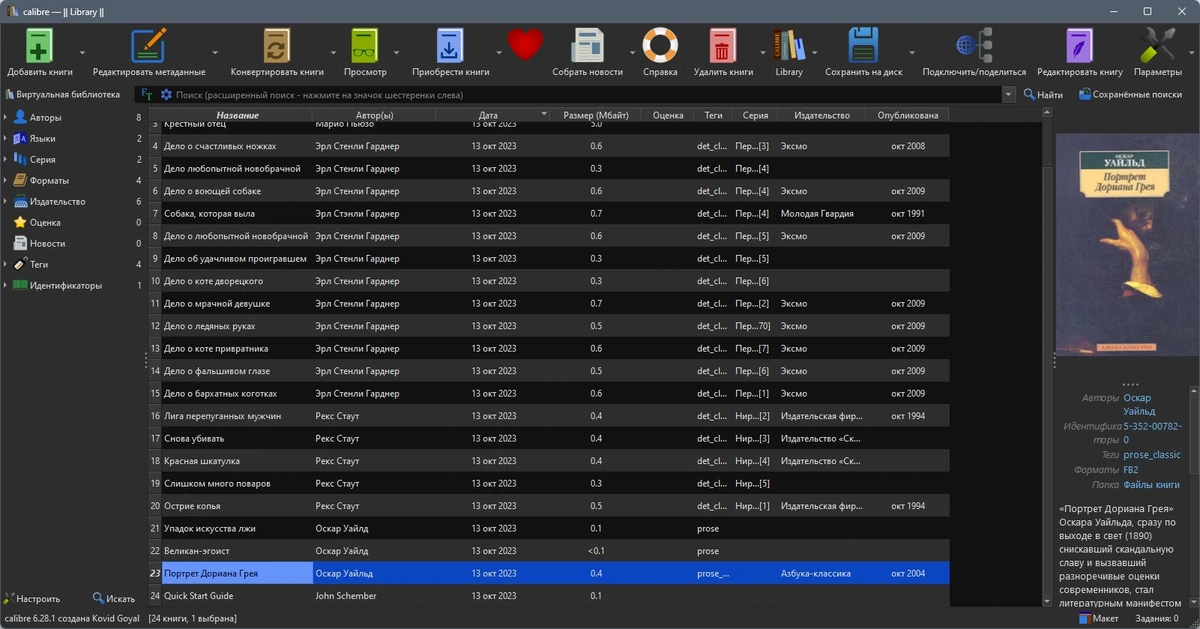Click the Удалить книги trash icon
The height and width of the screenshot is (629, 1200).
pyautogui.click(x=723, y=47)
